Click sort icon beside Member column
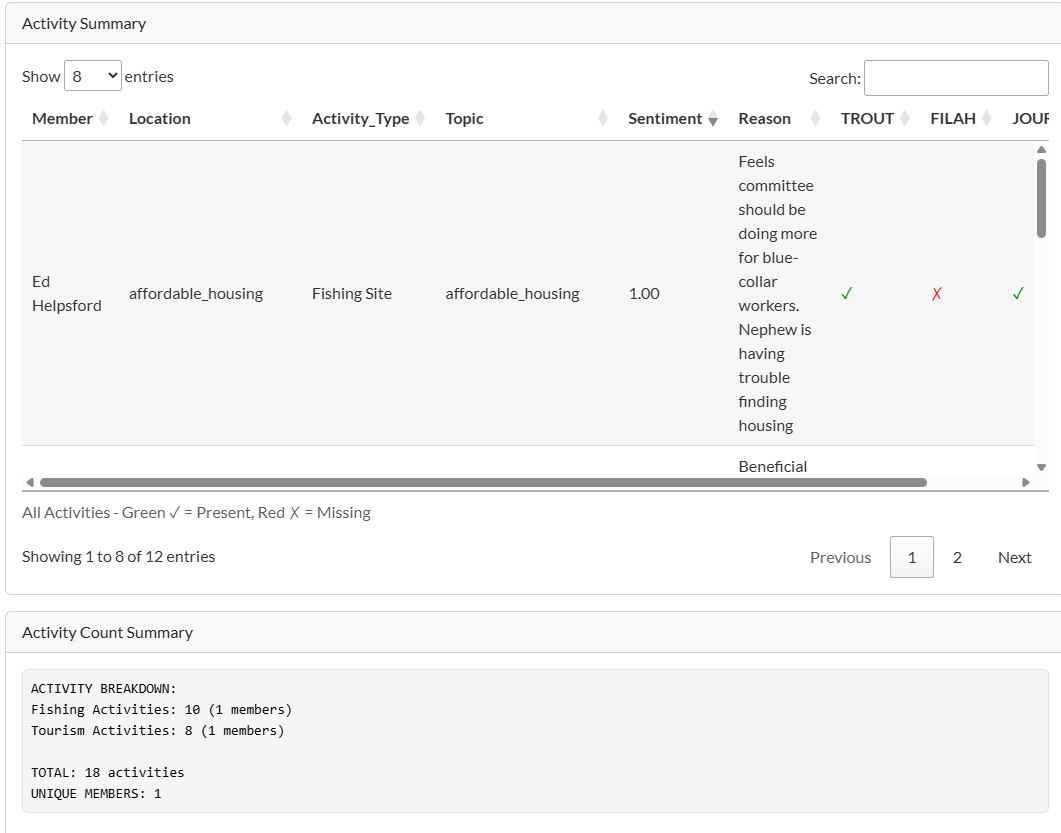Screen dimensions: 1061x833 click(103, 119)
